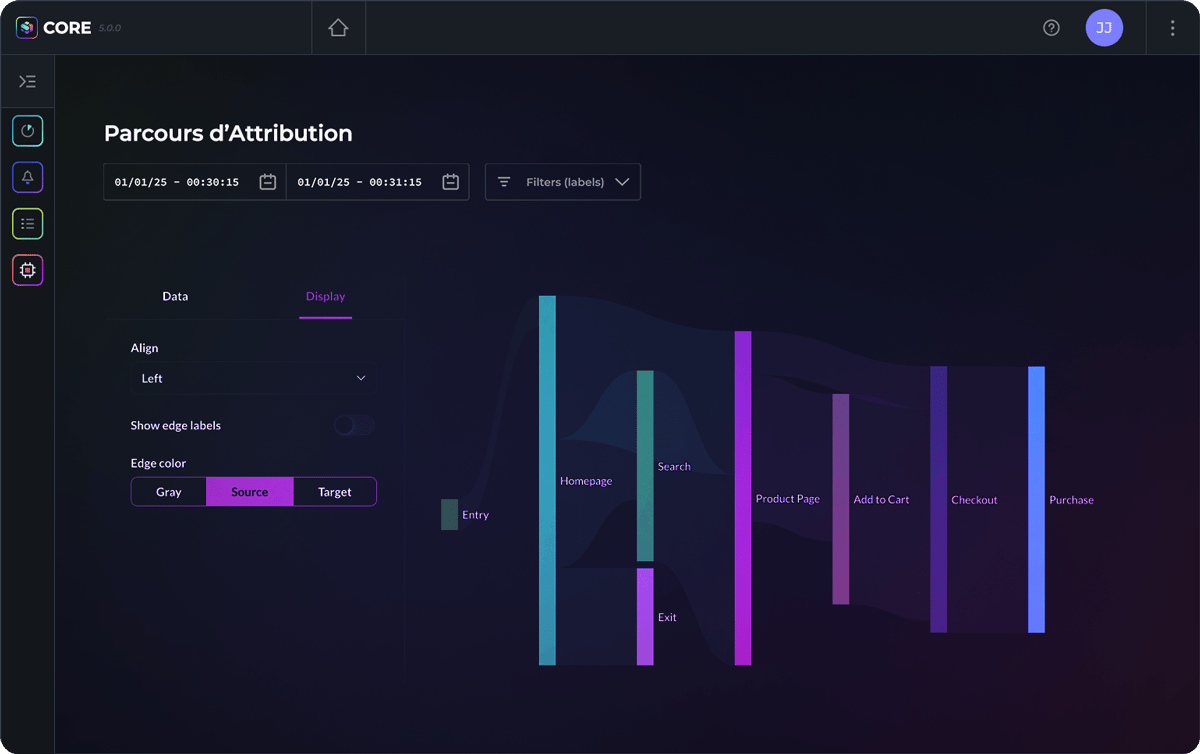The image size is (1200, 754).
Task: Select the Source edge color option
Action: (x=250, y=492)
